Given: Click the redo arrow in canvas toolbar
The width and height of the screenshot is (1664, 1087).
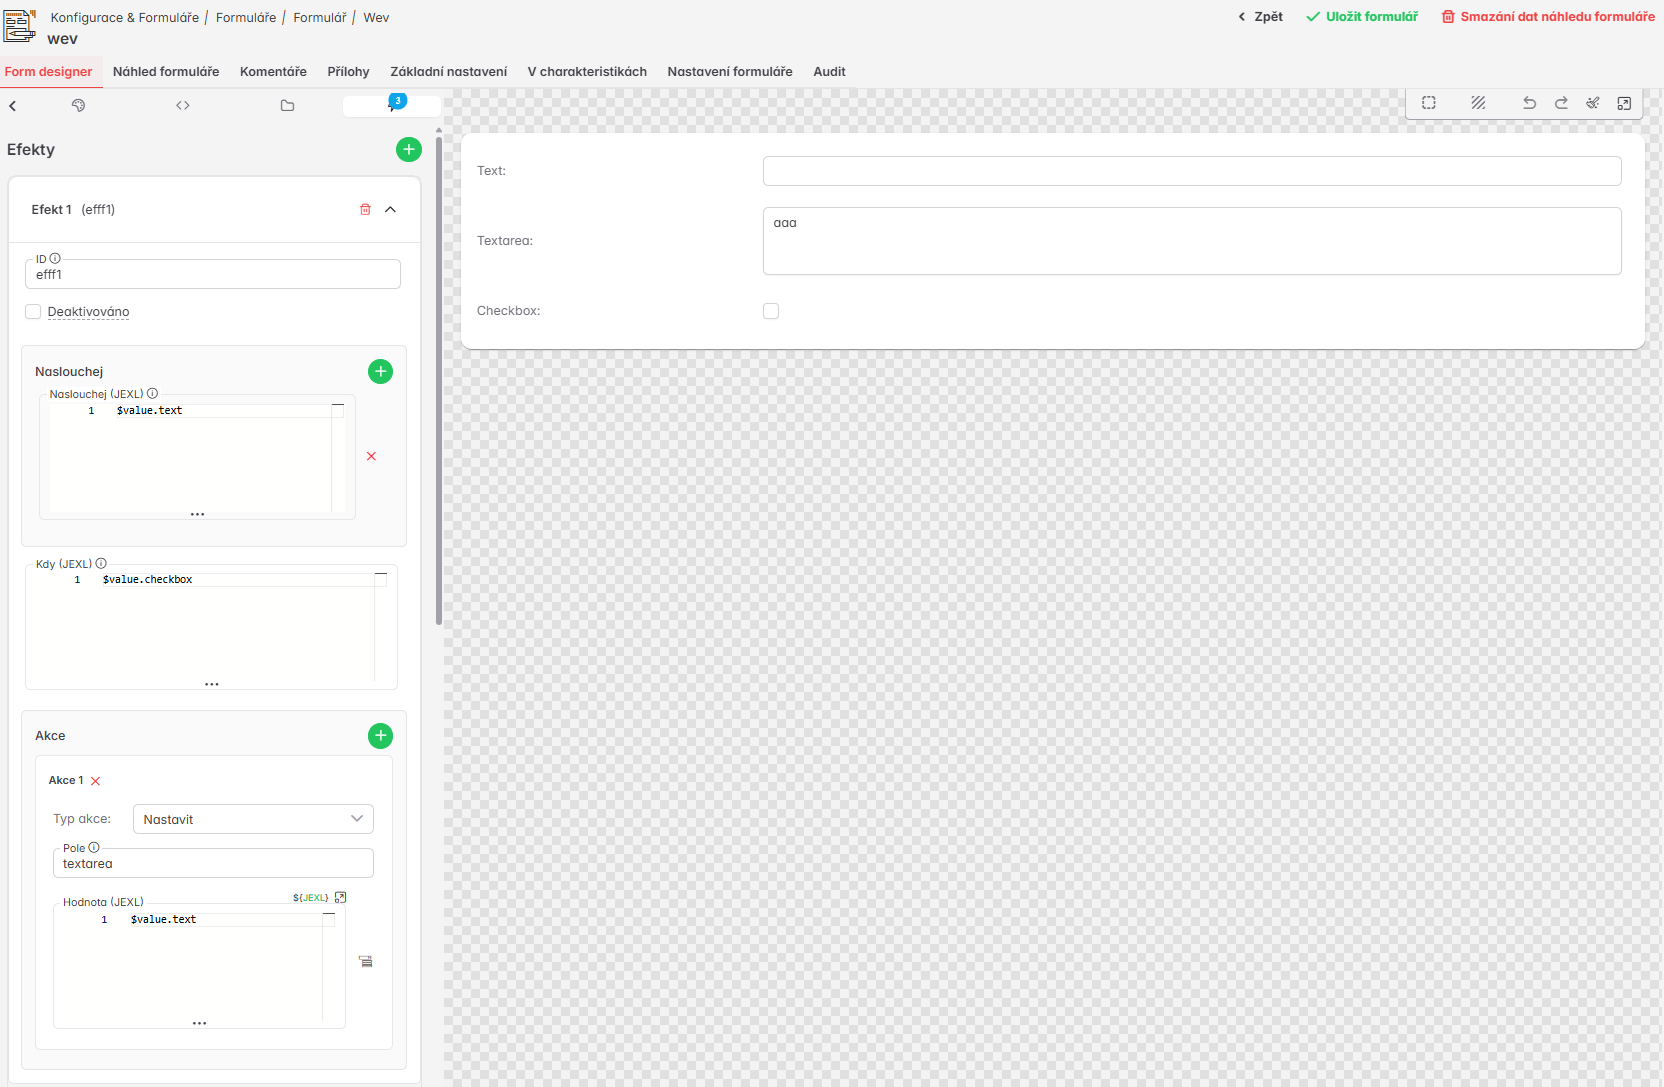Looking at the screenshot, I should point(1561,103).
